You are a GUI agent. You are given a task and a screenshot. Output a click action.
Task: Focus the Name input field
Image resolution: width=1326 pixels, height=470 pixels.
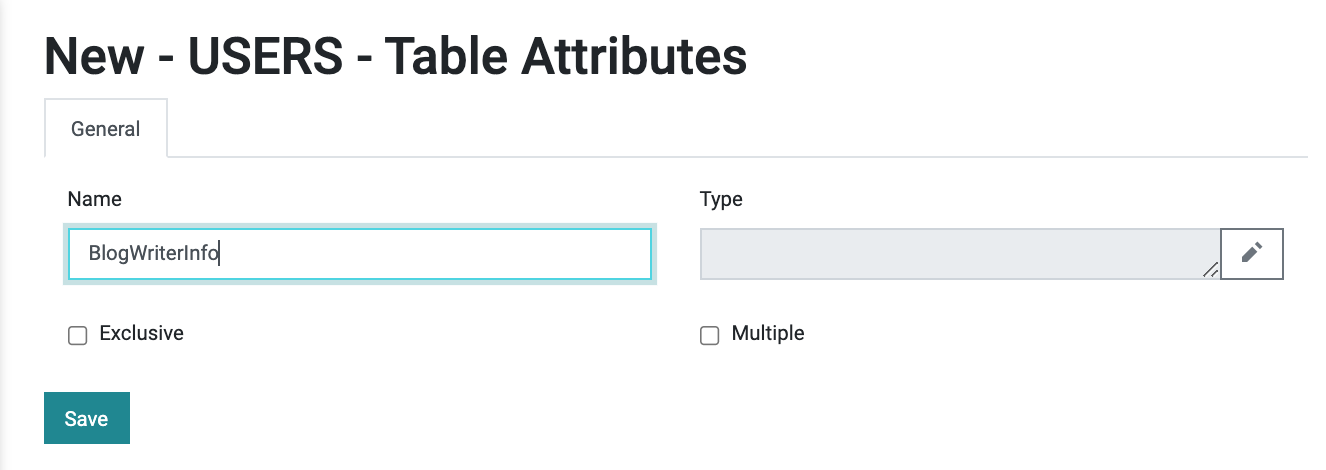pos(360,254)
